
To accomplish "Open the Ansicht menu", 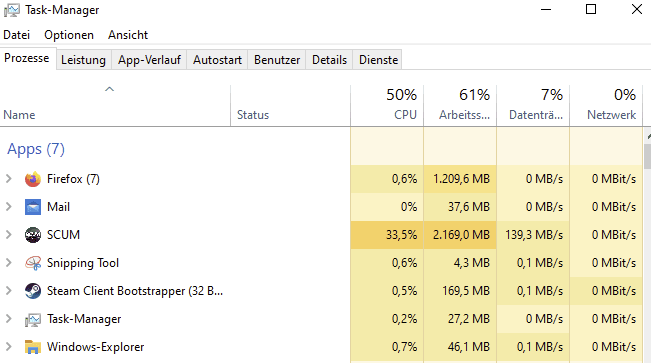I will pyautogui.click(x=128, y=35).
